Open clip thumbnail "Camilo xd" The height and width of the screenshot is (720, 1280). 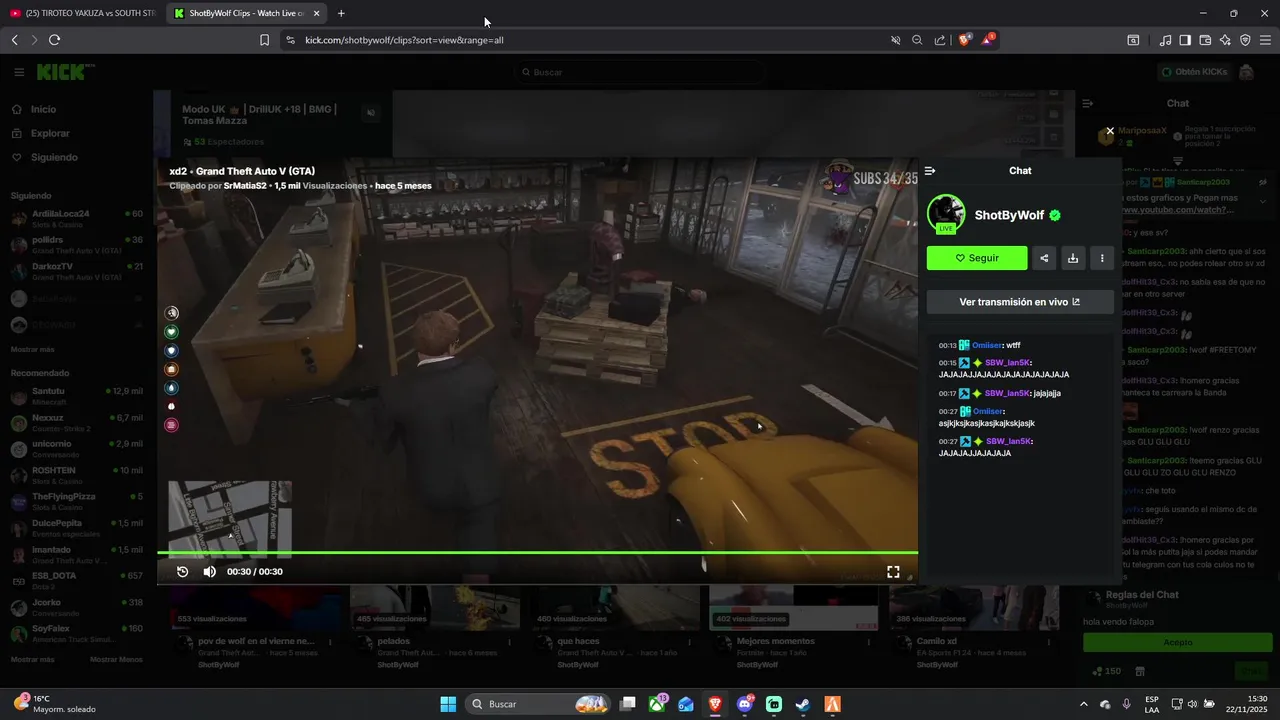click(x=974, y=608)
